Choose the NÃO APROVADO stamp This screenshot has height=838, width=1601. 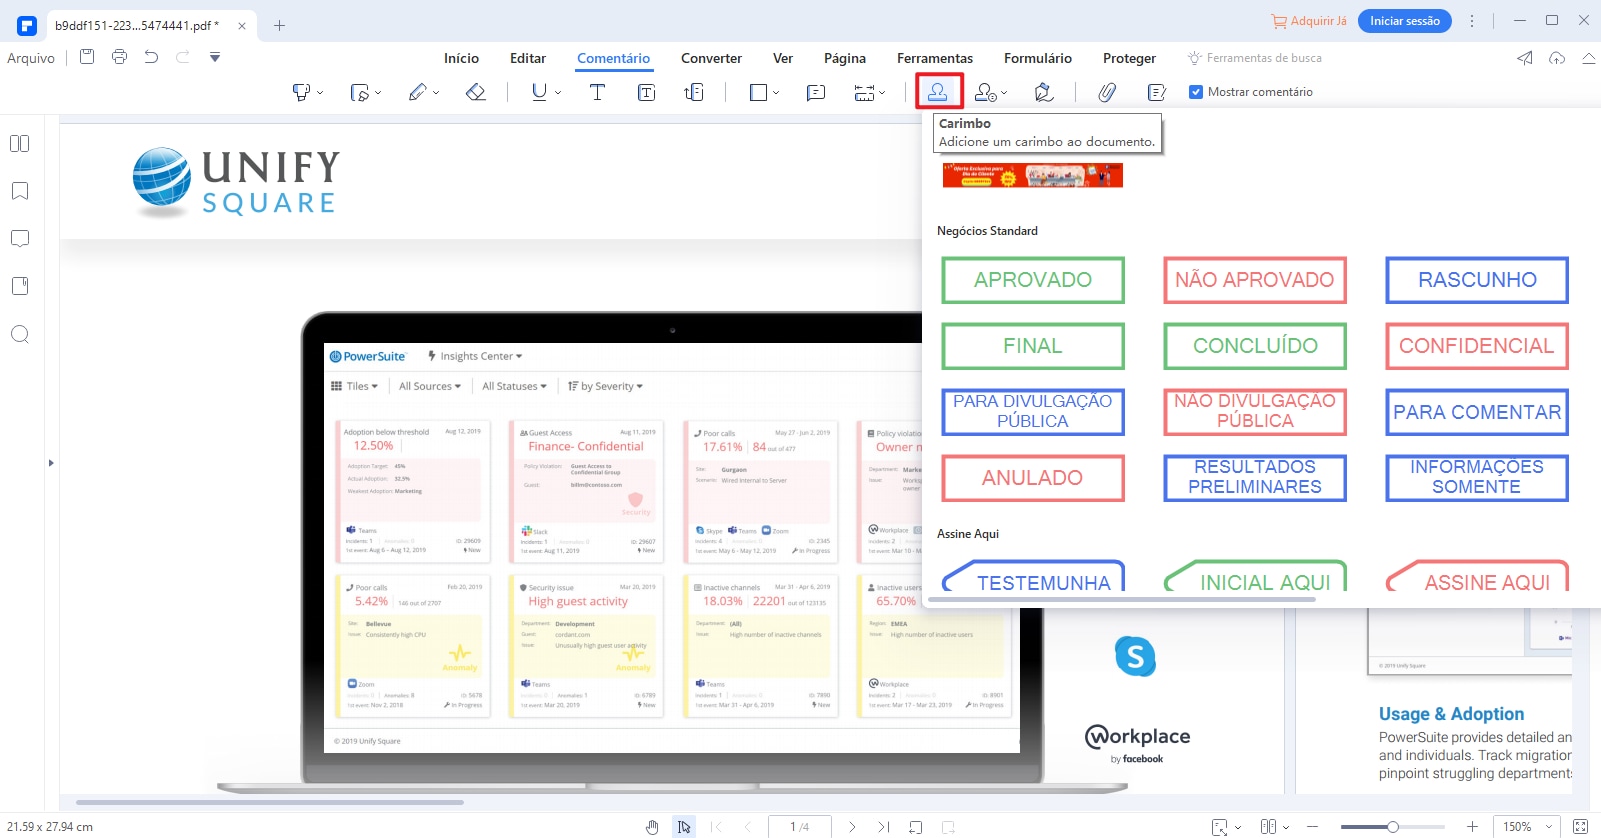(x=1255, y=280)
